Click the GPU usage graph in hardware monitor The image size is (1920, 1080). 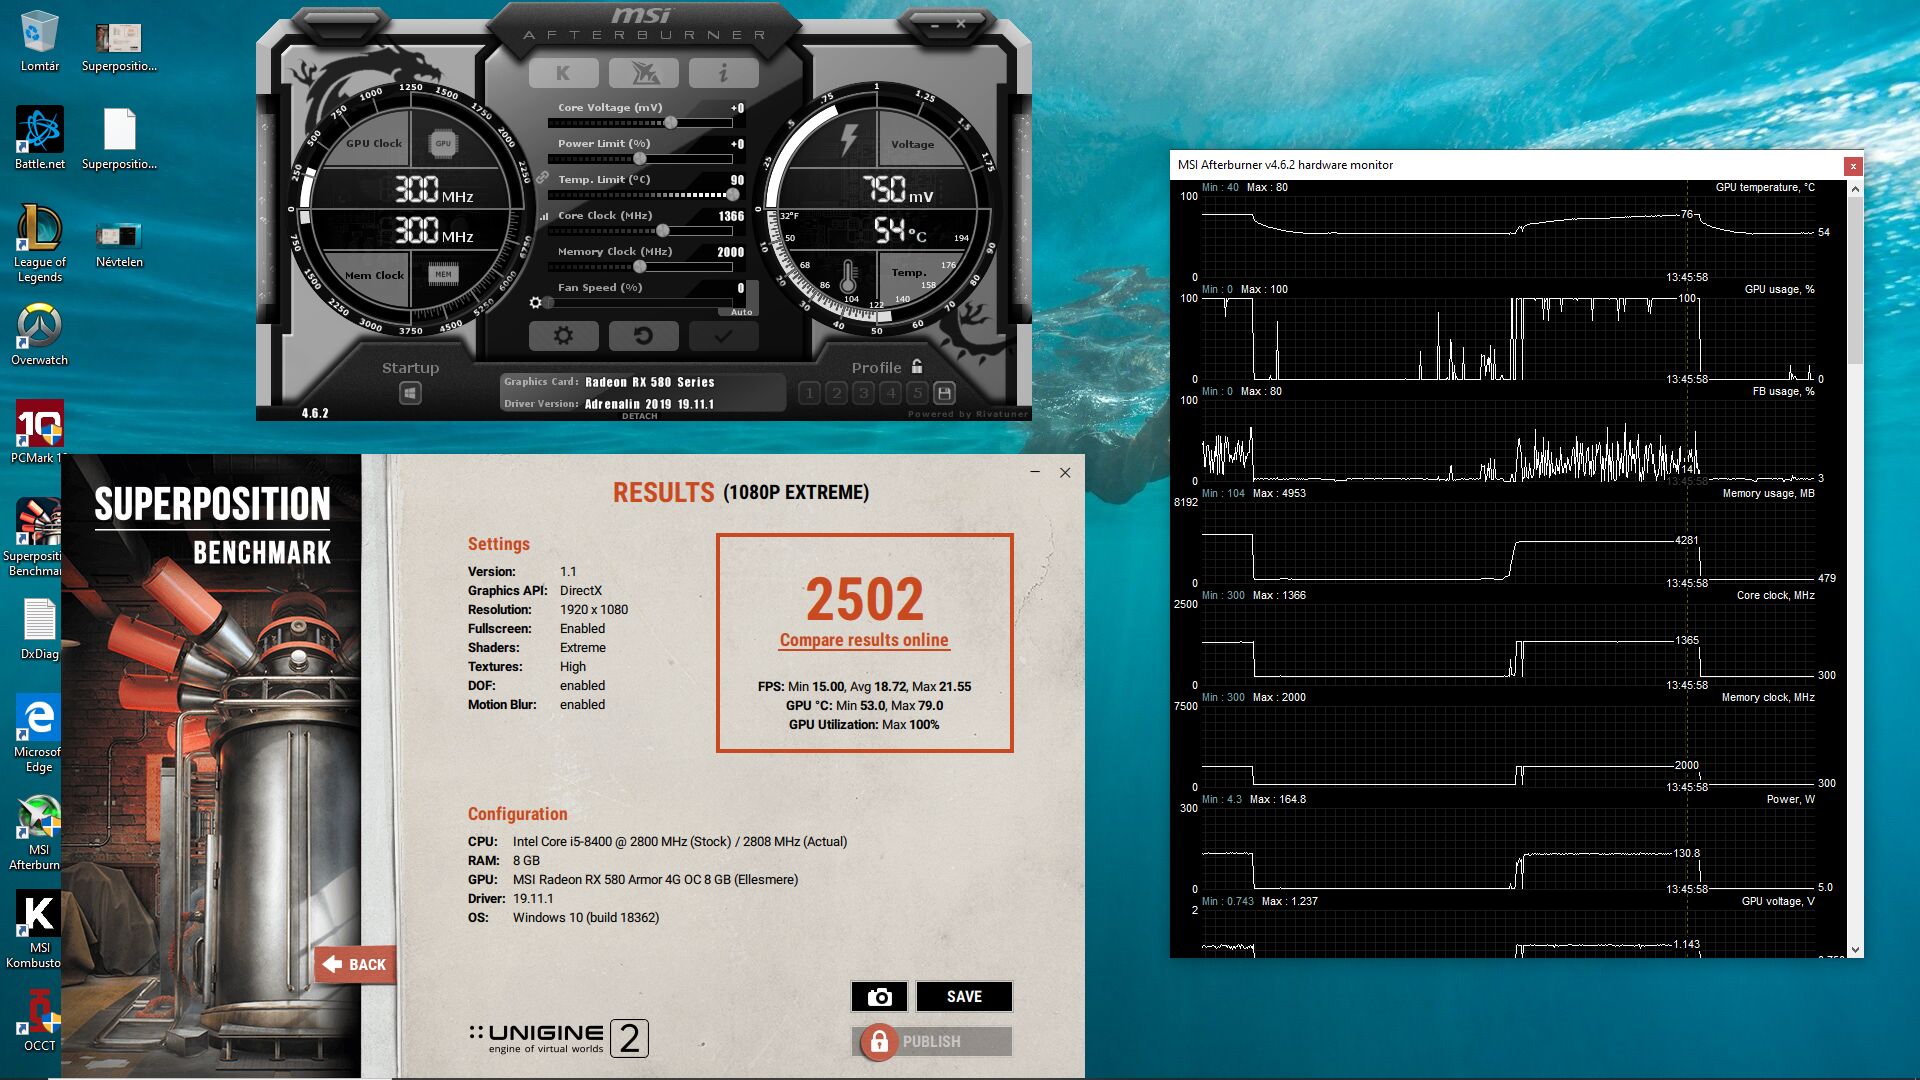(x=1508, y=337)
